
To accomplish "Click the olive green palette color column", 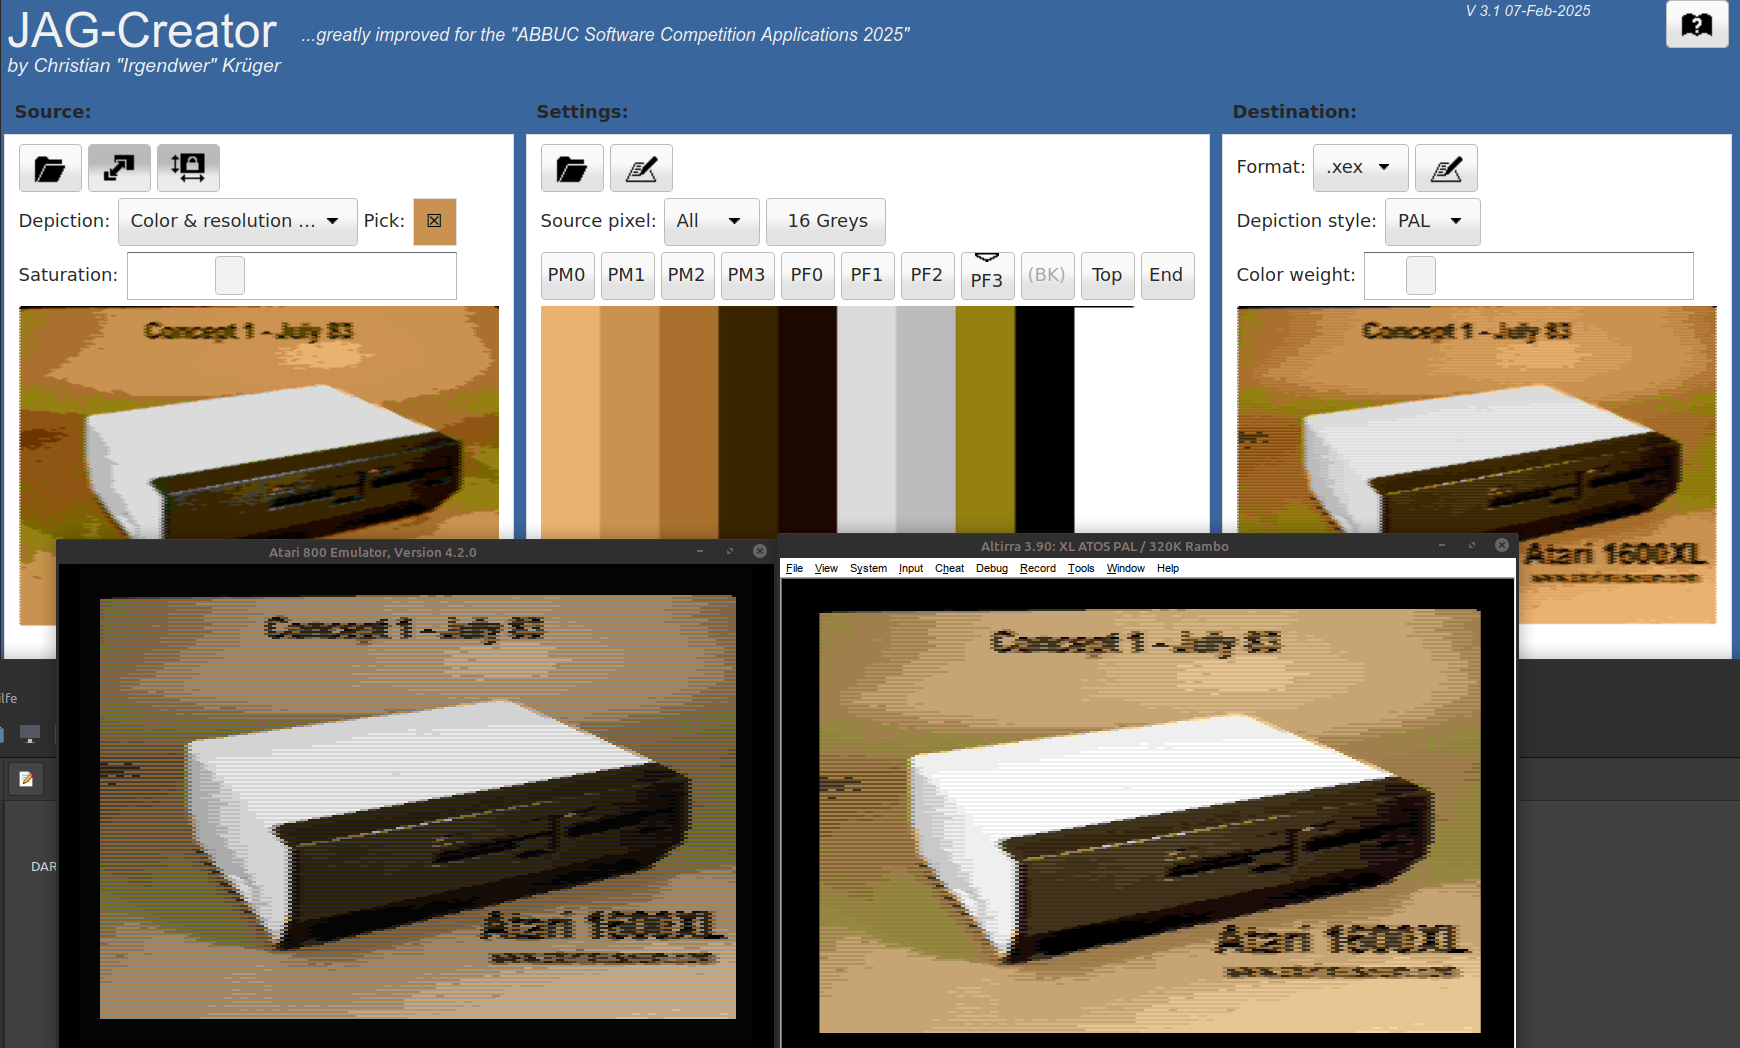I will (985, 420).
